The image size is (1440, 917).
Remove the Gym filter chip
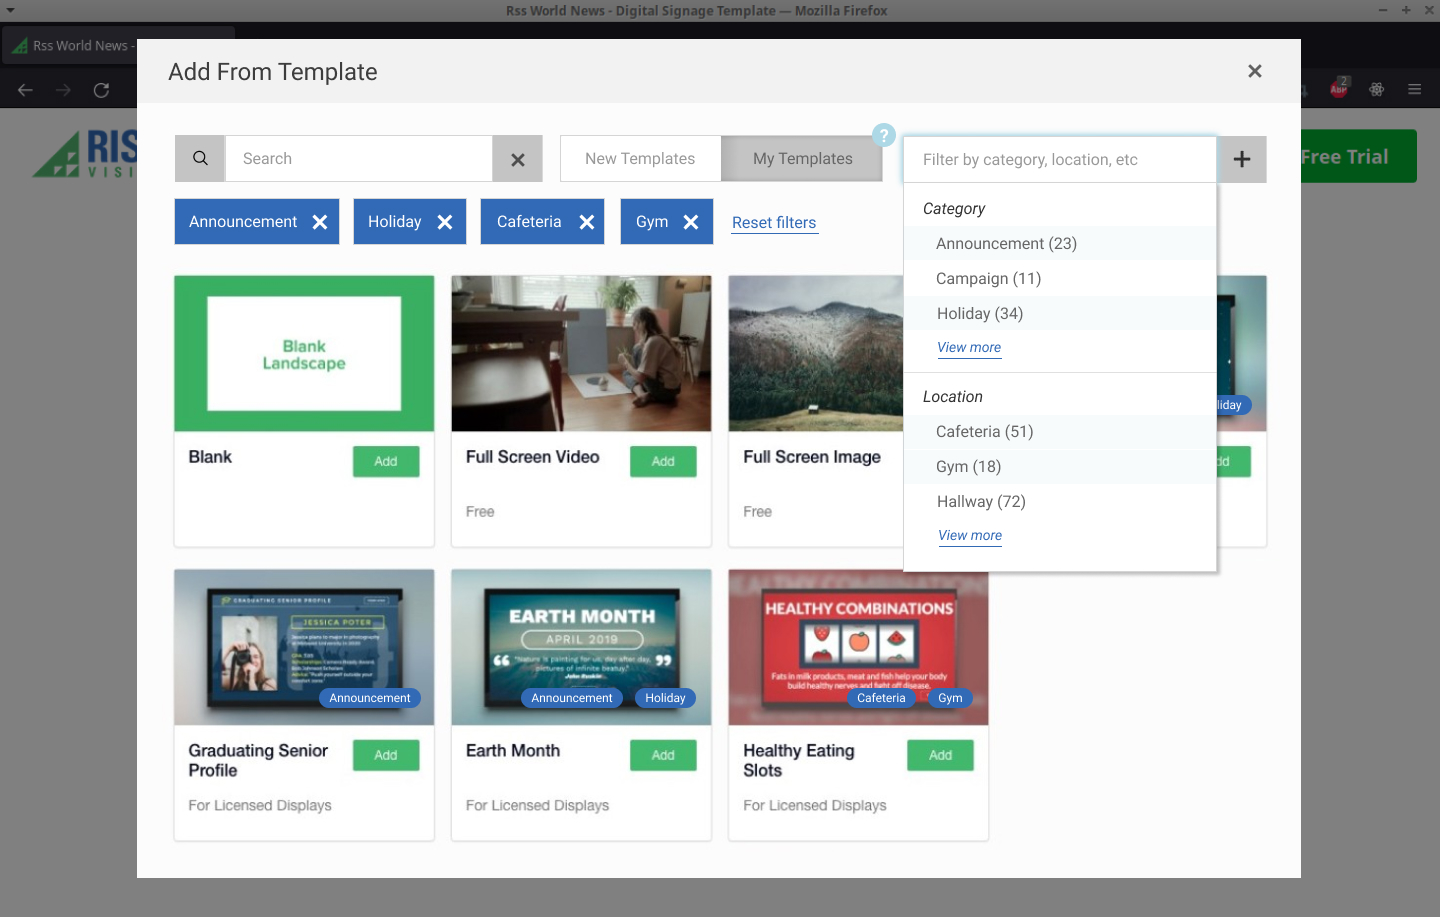[x=691, y=222]
